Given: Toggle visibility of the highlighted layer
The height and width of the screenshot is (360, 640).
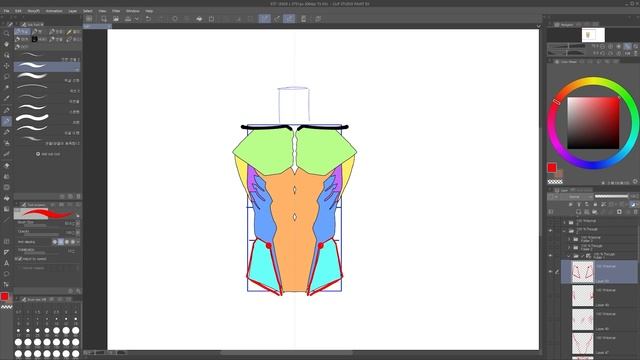Looking at the screenshot, I should [550, 271].
